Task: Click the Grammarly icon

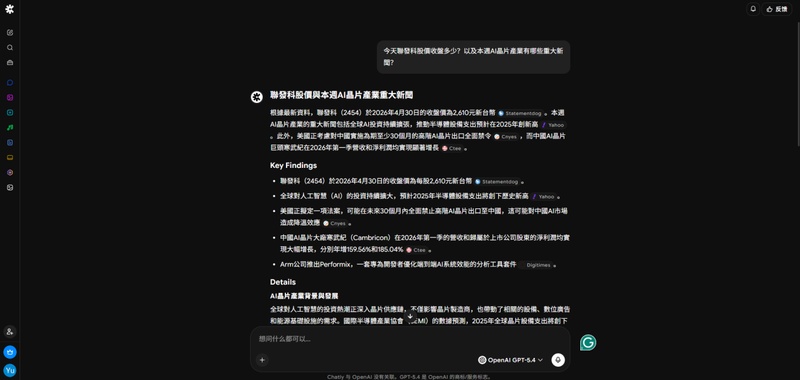Action: [588, 343]
